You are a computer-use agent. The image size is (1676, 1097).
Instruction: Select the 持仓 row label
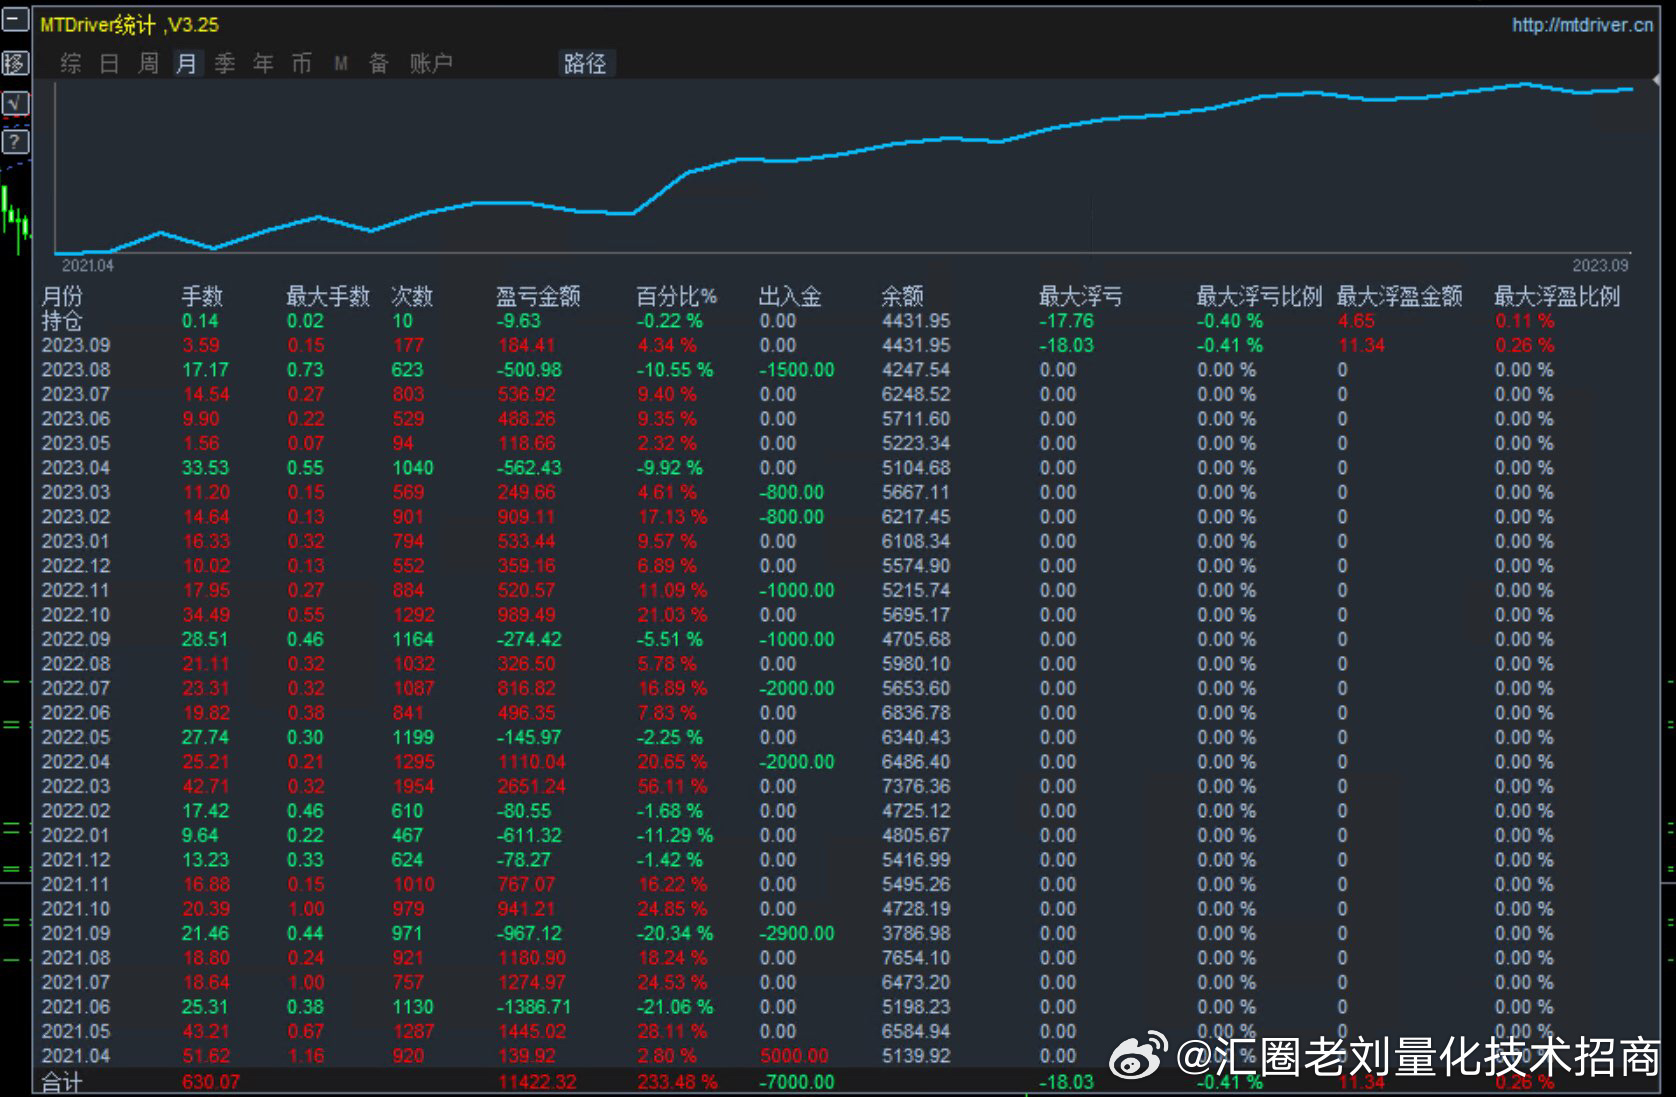pyautogui.click(x=62, y=321)
